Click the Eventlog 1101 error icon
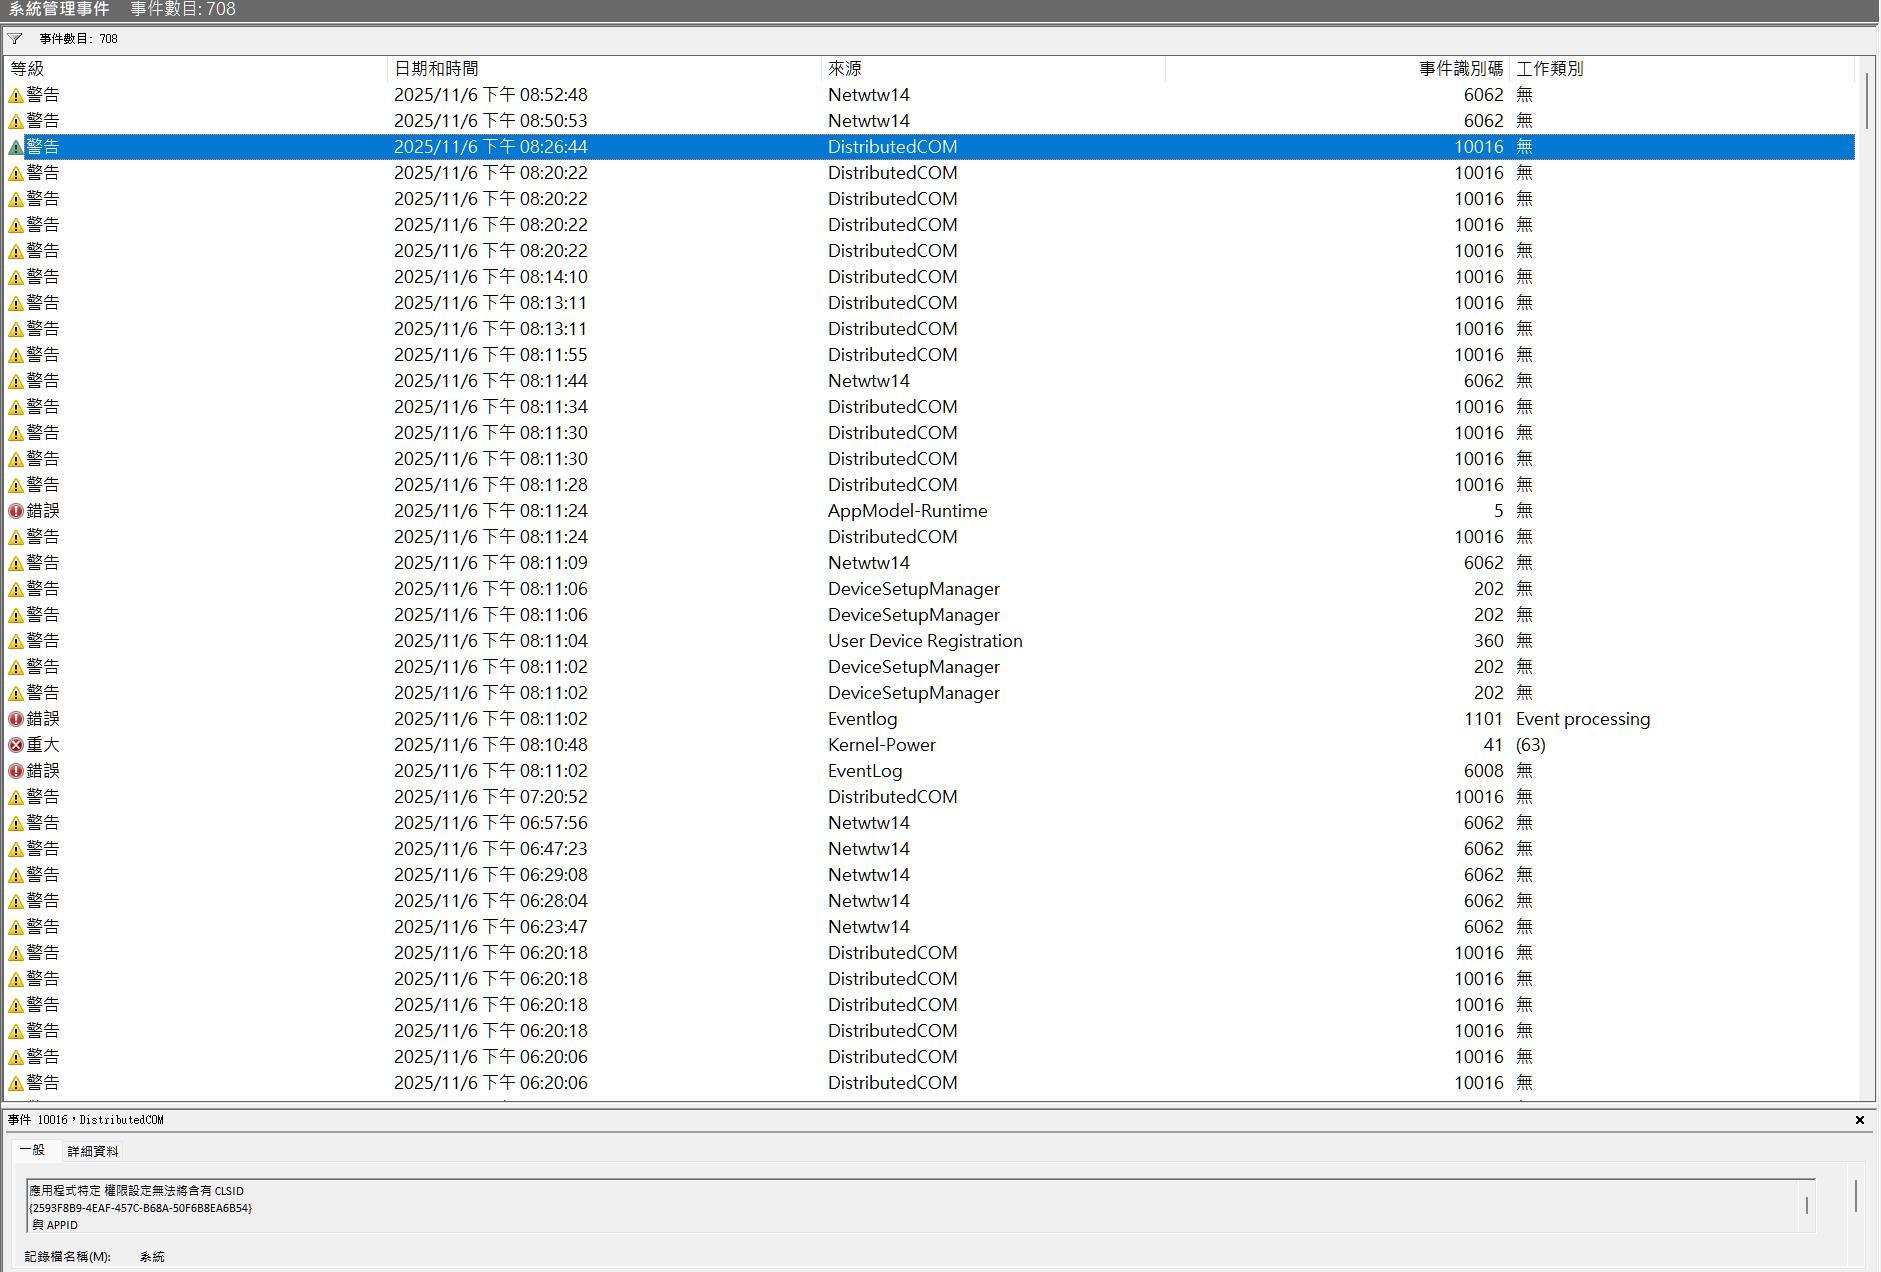Viewport: 1881px width, 1272px height. (16, 719)
